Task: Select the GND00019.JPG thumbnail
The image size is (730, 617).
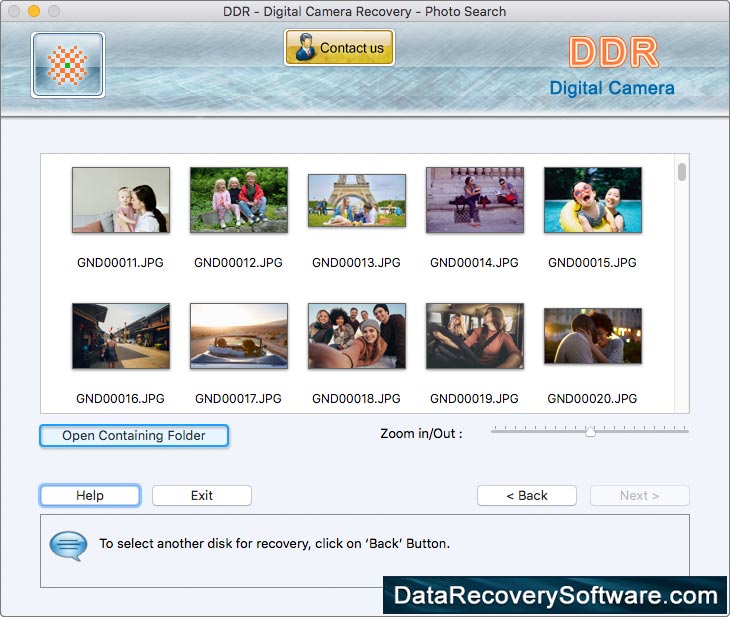Action: (475, 336)
